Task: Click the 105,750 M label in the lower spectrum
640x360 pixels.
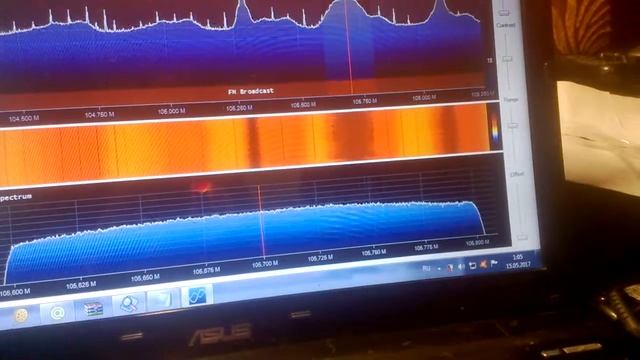Action: click(x=373, y=252)
